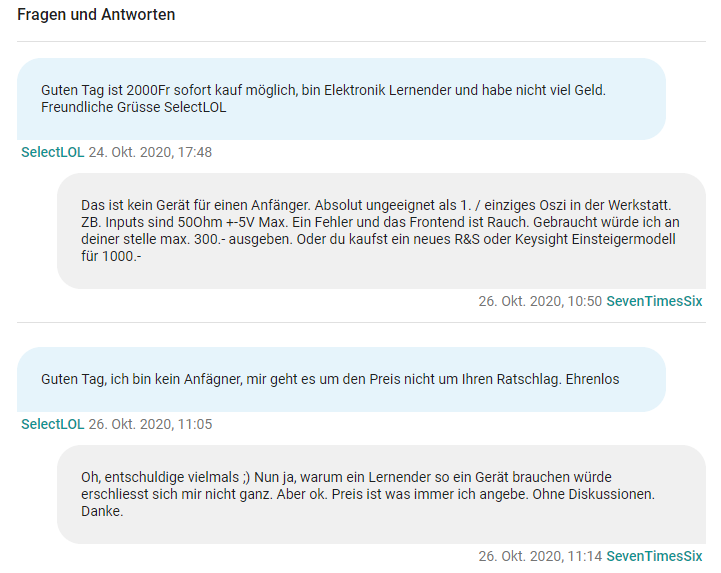Viewport: 721px width, 573px height.
Task: Click SevenTimesSix username at 11:14 reply
Action: tap(654, 556)
